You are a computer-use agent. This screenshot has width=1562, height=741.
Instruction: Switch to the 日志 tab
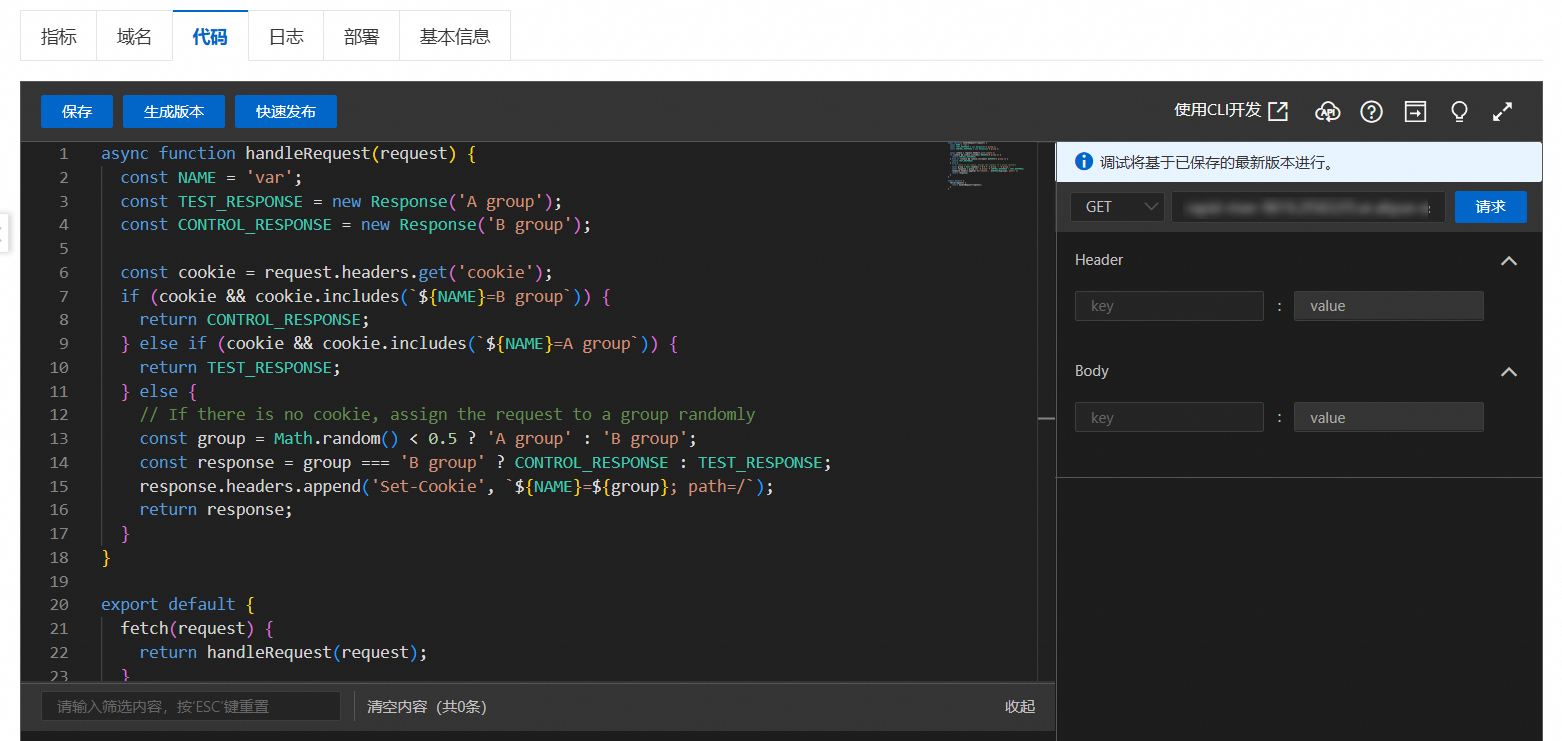tap(286, 37)
